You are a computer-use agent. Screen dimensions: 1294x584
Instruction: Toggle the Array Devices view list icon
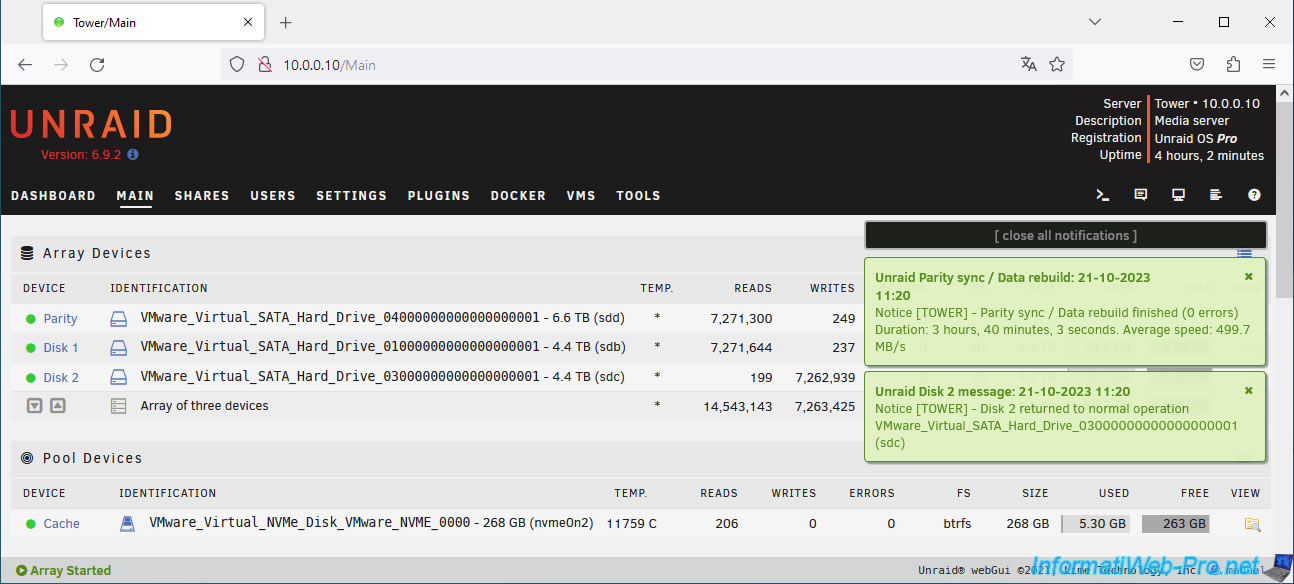(x=1244, y=254)
